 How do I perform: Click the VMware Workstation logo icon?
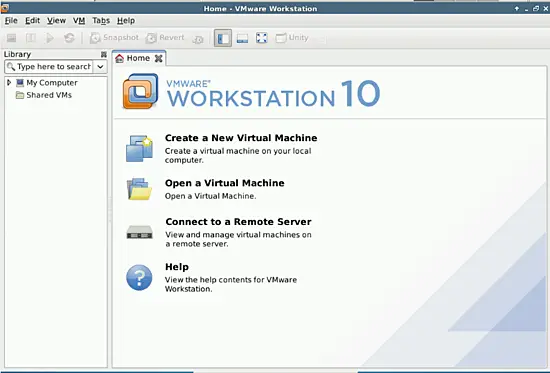(140, 91)
